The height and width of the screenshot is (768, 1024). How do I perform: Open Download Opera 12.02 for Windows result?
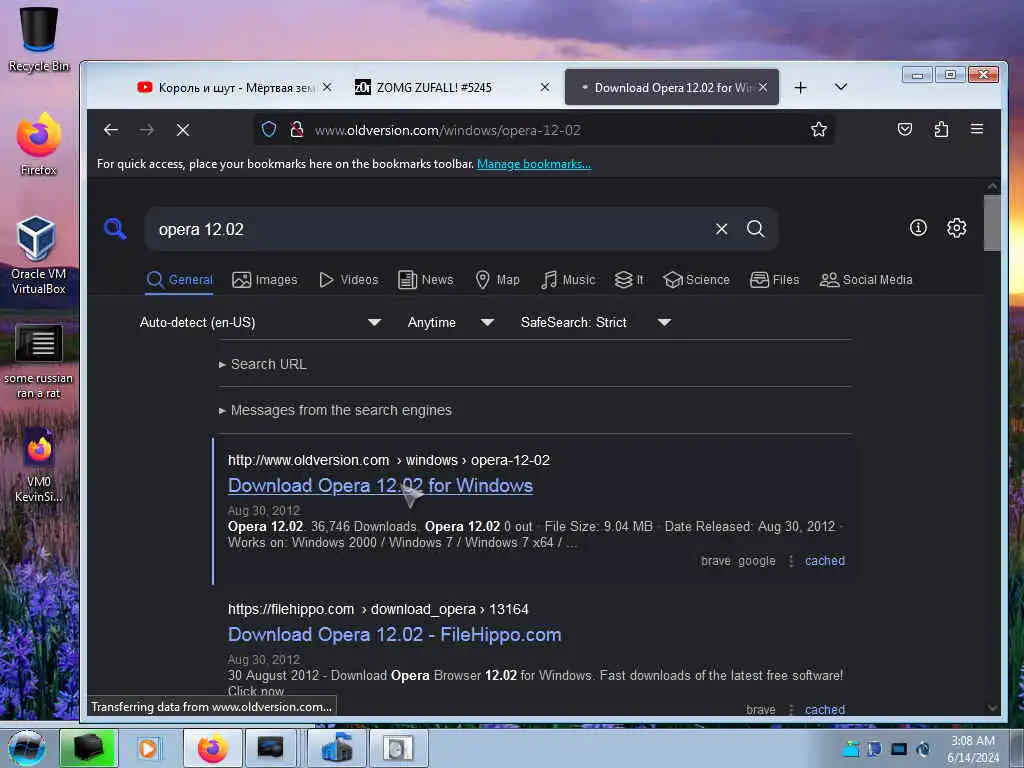click(380, 486)
